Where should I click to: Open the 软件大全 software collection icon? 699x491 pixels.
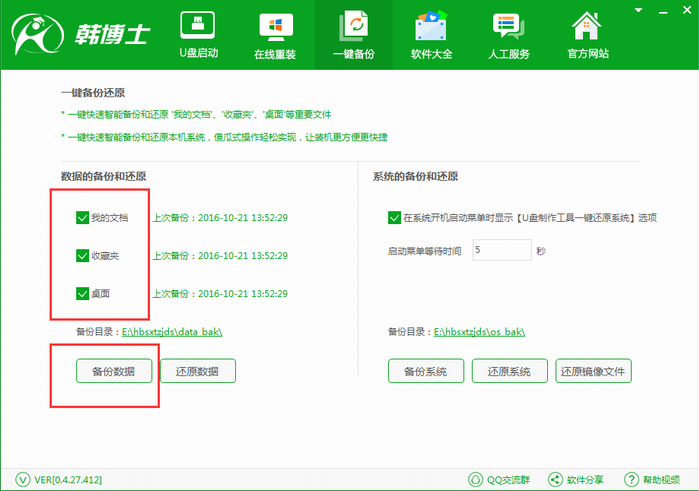point(431,25)
